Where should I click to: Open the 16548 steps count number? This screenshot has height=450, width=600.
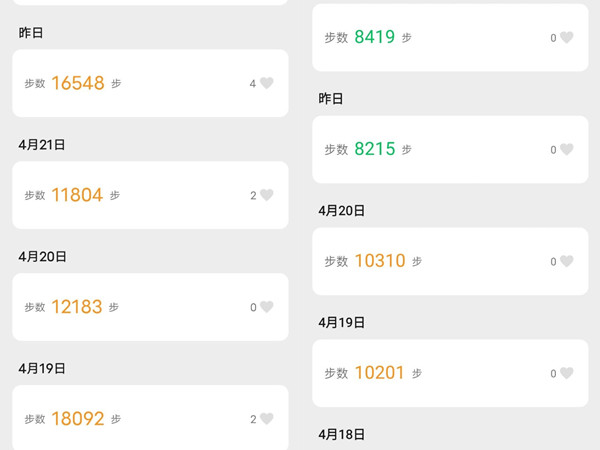78,84
